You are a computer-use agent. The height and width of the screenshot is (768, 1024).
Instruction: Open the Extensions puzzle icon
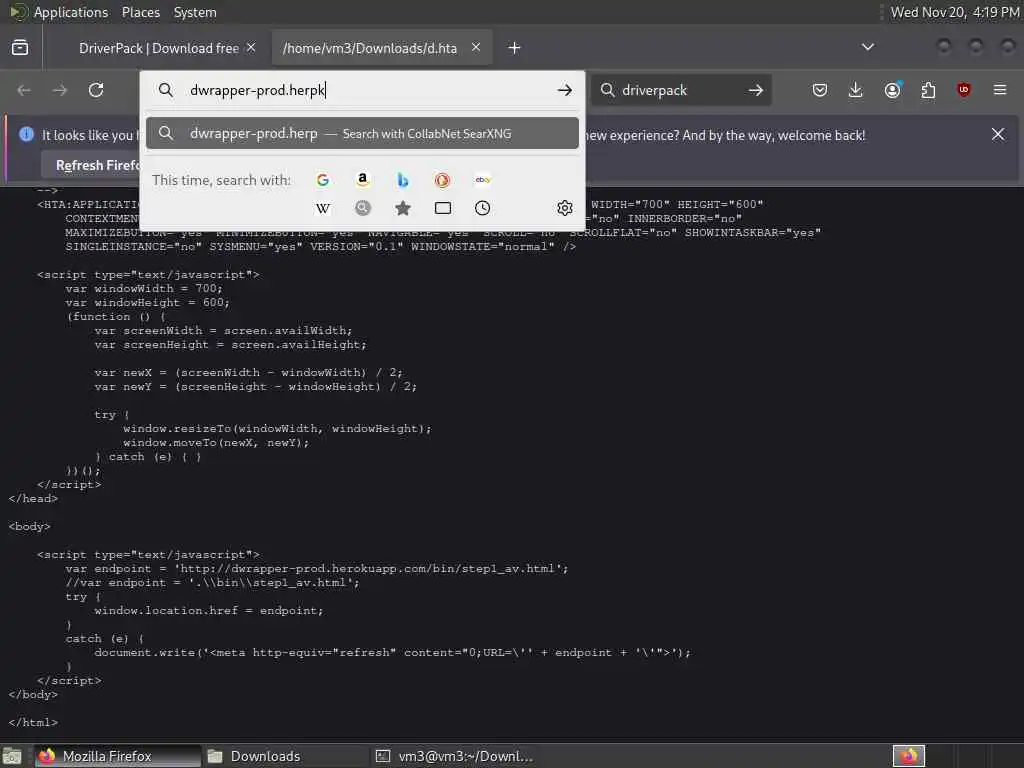(x=928, y=90)
